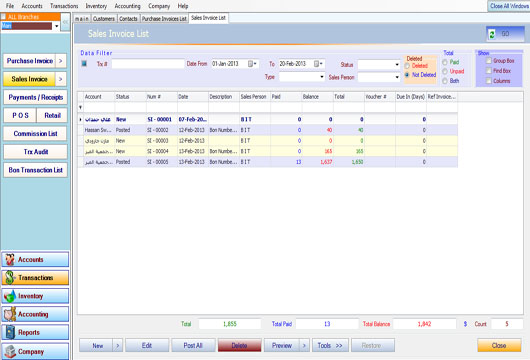Click the GO button
The height and width of the screenshot is (360, 530).
pyautogui.click(x=505, y=34)
